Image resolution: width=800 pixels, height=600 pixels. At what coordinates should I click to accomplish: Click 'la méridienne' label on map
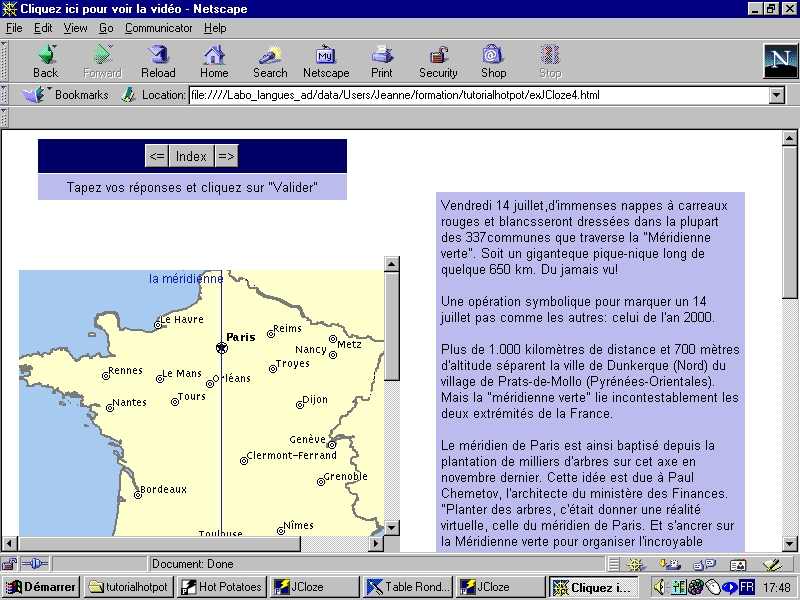[x=186, y=279]
